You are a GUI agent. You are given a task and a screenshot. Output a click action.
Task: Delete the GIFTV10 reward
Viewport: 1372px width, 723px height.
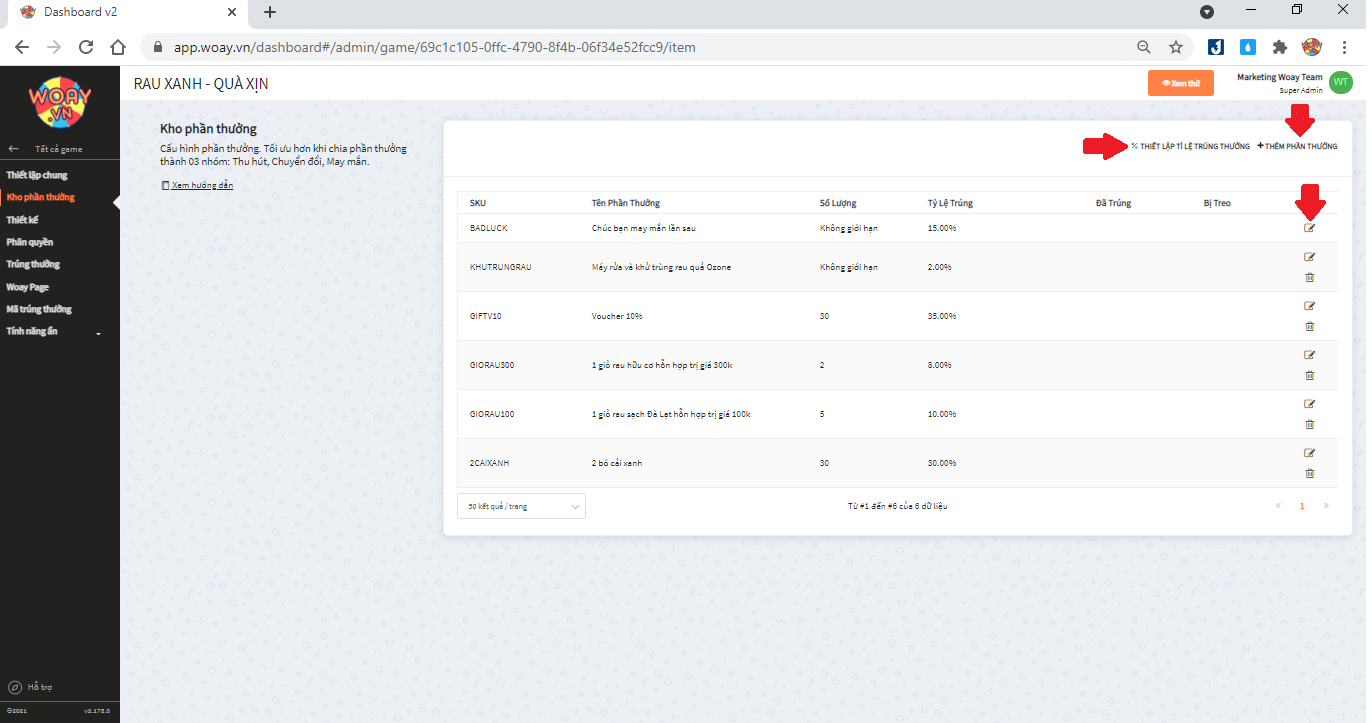pos(1309,326)
